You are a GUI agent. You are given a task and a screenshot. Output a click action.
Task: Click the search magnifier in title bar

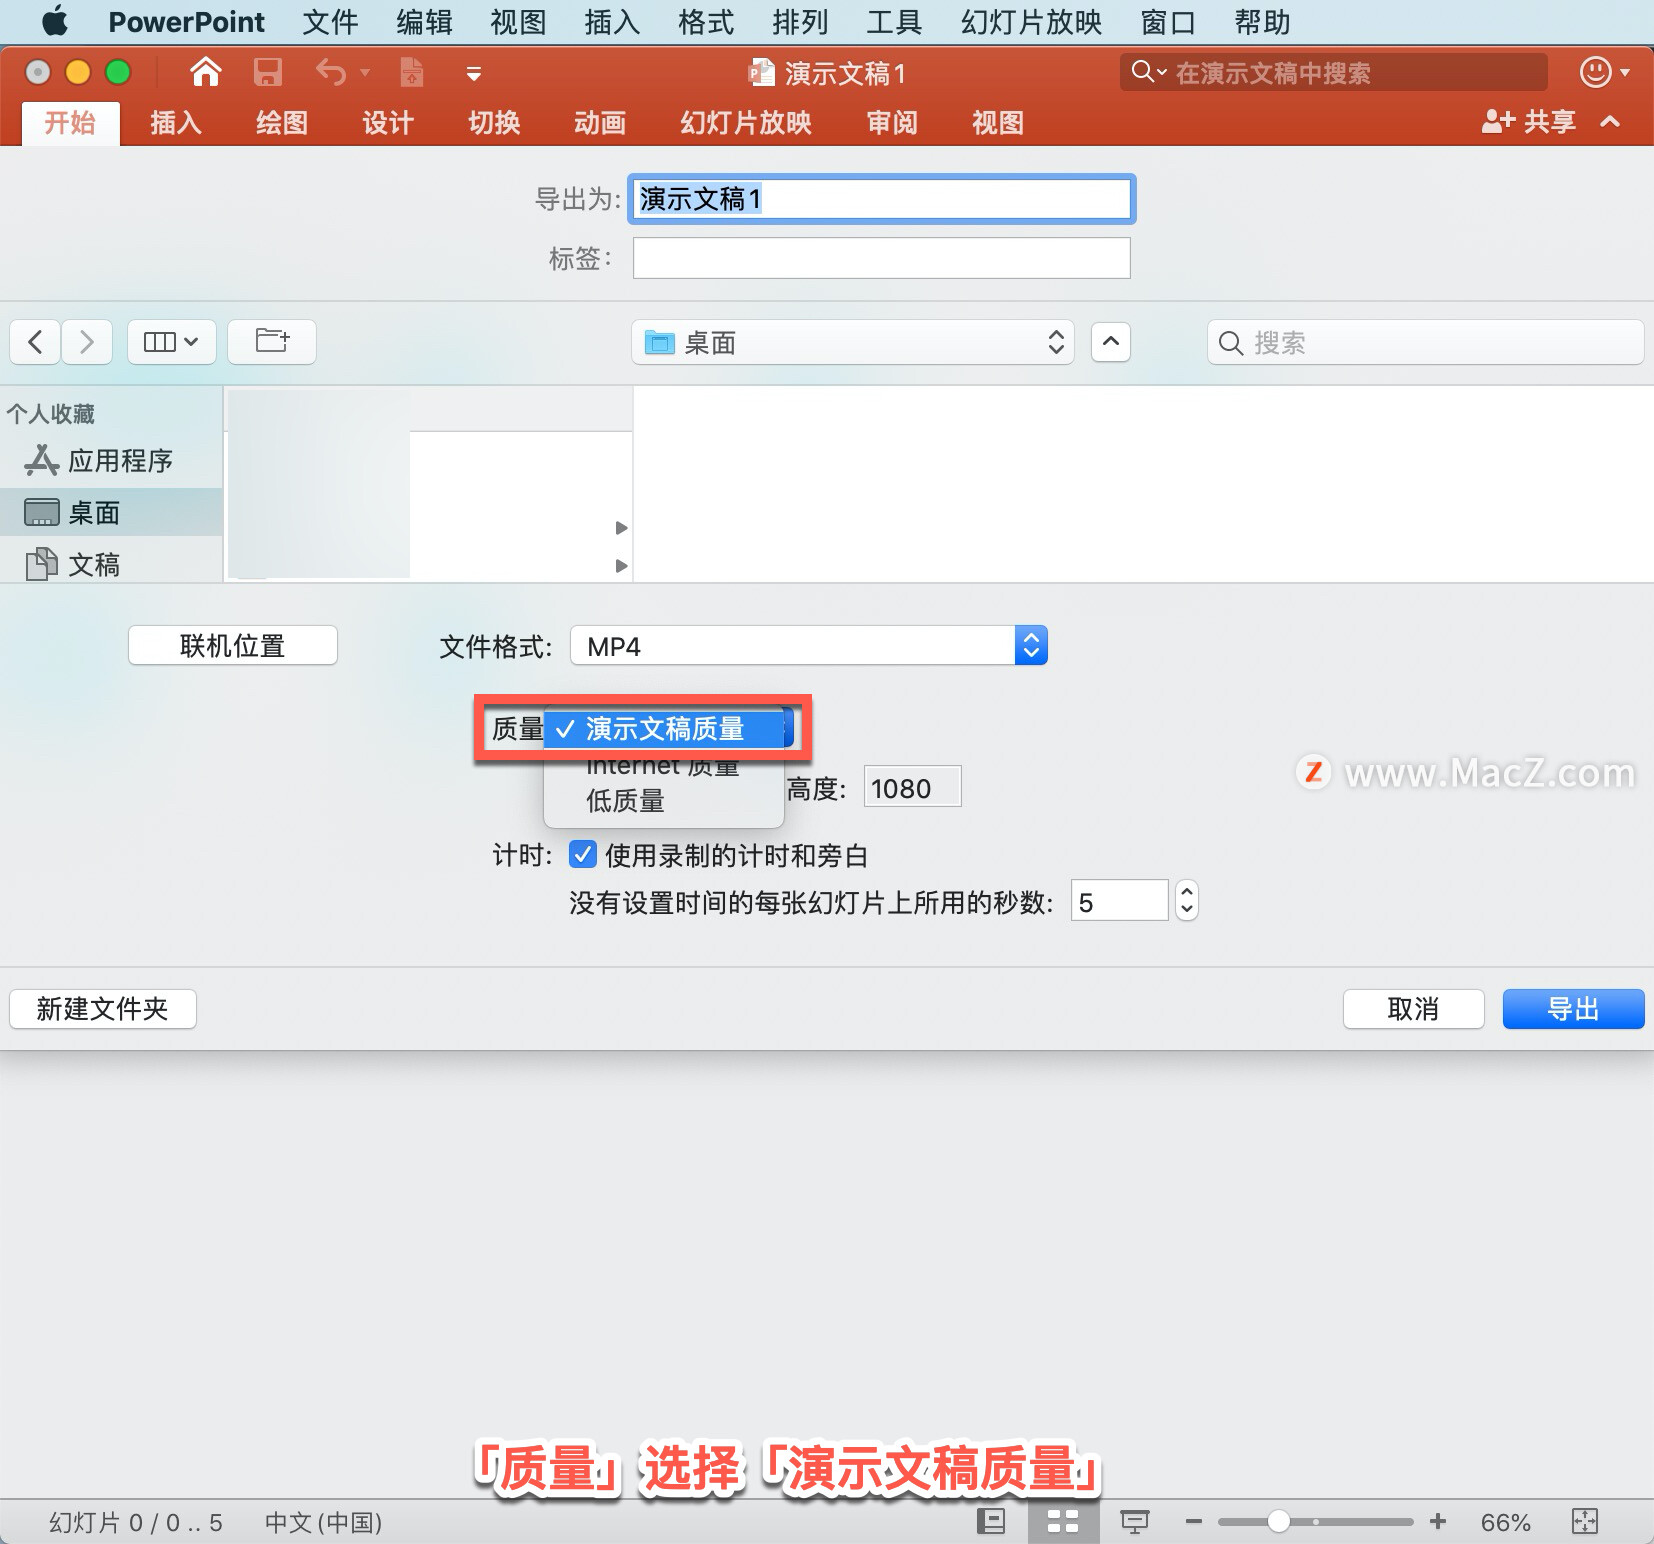[1143, 72]
